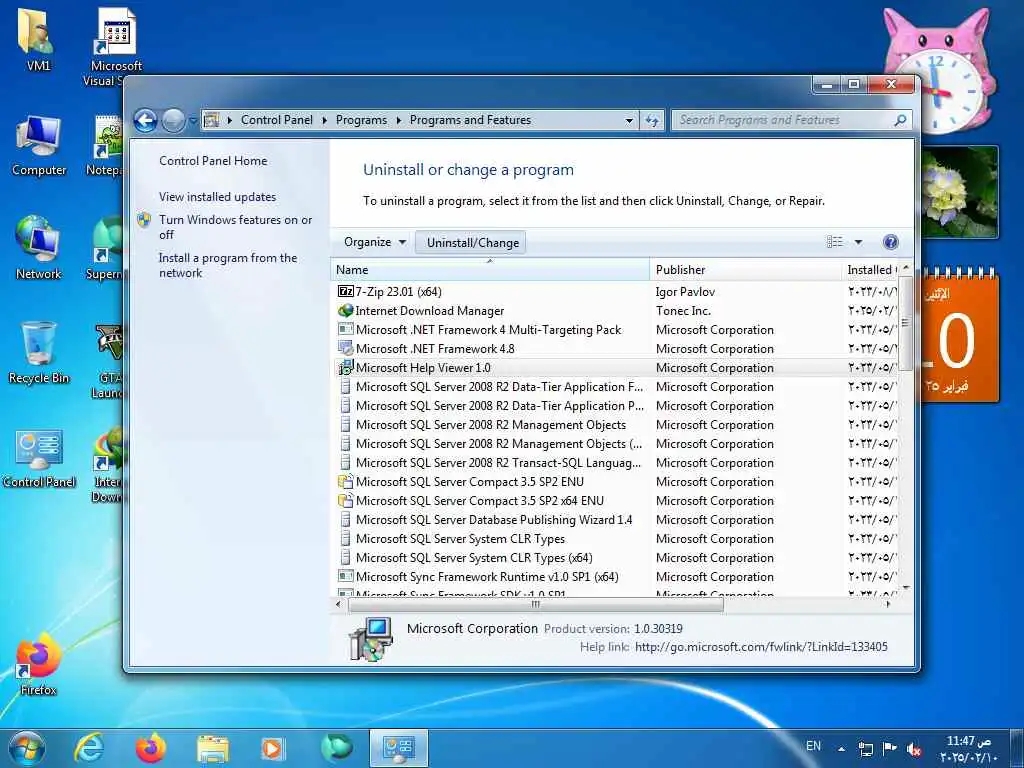Screen dimensions: 1024x768
Task: Click the Back navigation arrow
Action: (146, 120)
